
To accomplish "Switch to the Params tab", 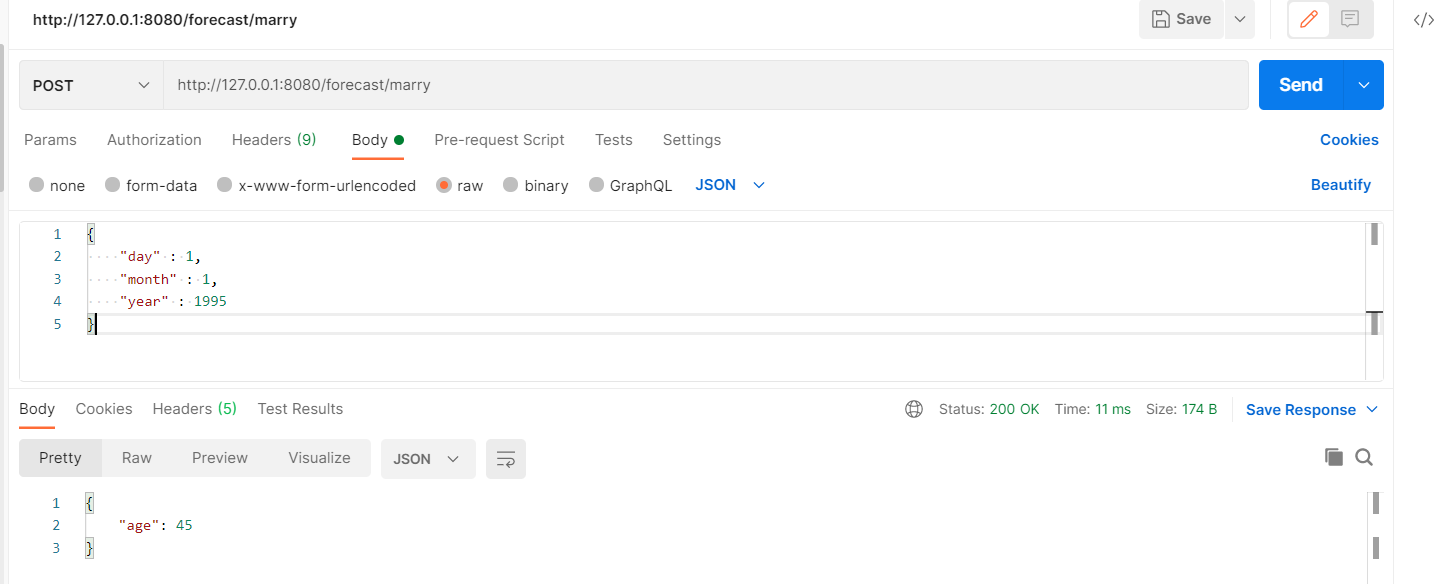I will tap(50, 140).
